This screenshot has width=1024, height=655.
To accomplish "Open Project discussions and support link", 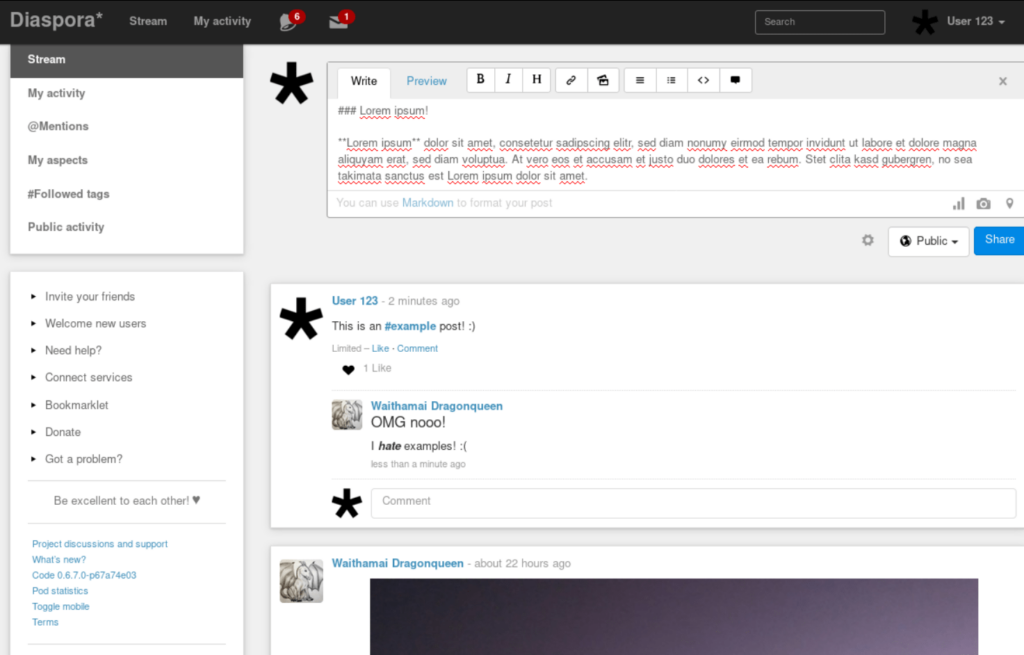I will coord(100,544).
